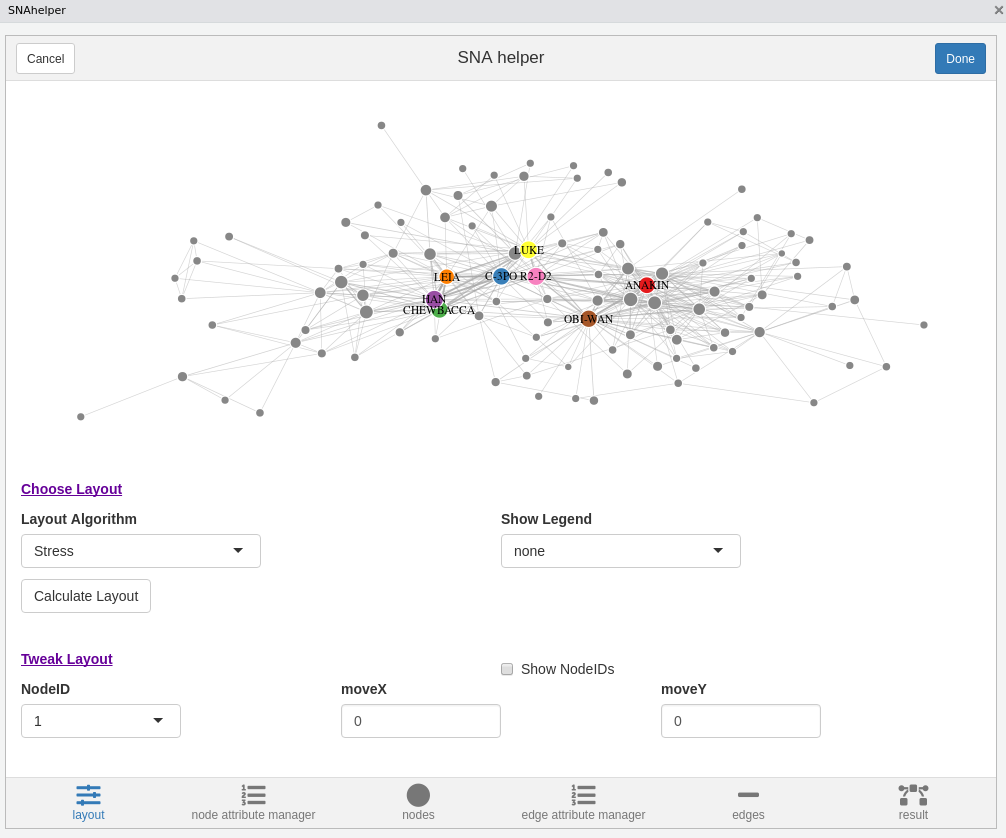Click the Calculate Layout button
This screenshot has width=1006, height=838.
click(86, 596)
